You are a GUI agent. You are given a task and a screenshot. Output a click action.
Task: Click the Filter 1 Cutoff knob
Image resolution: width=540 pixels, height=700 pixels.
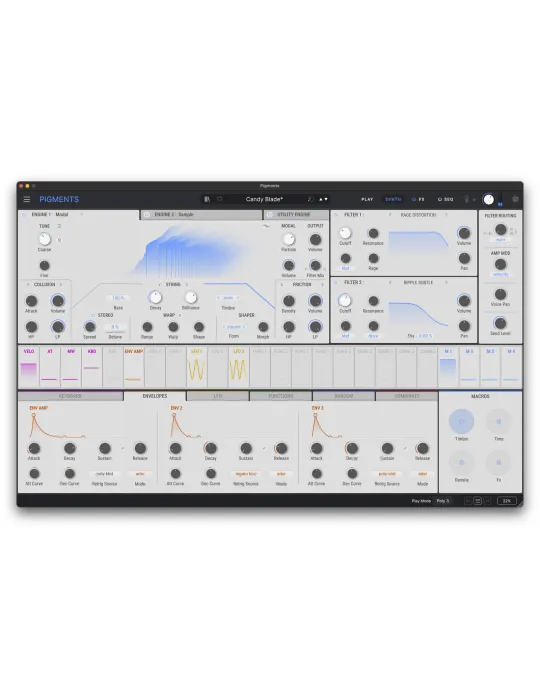tap(345, 233)
